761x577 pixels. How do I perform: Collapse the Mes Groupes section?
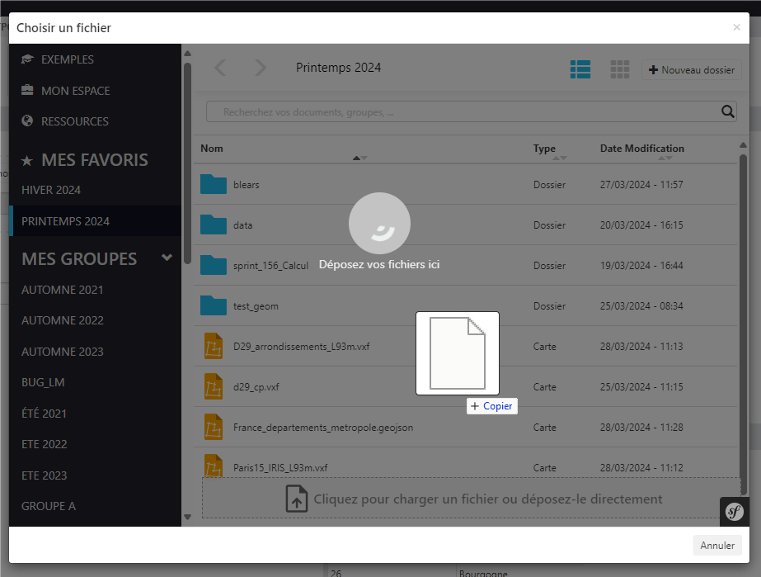[x=167, y=258]
